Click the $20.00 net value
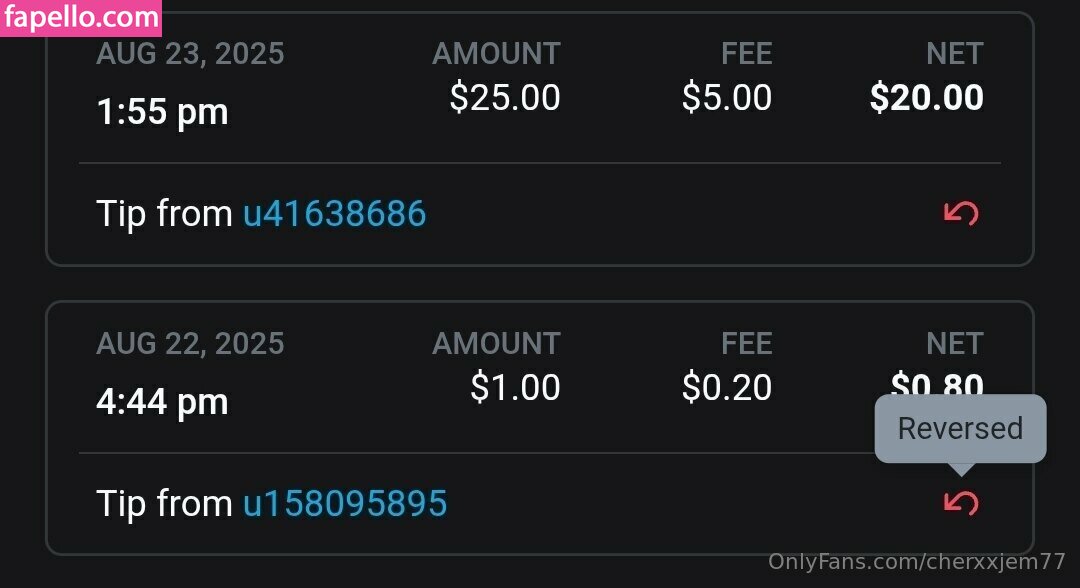The height and width of the screenshot is (588, 1080). pos(927,97)
